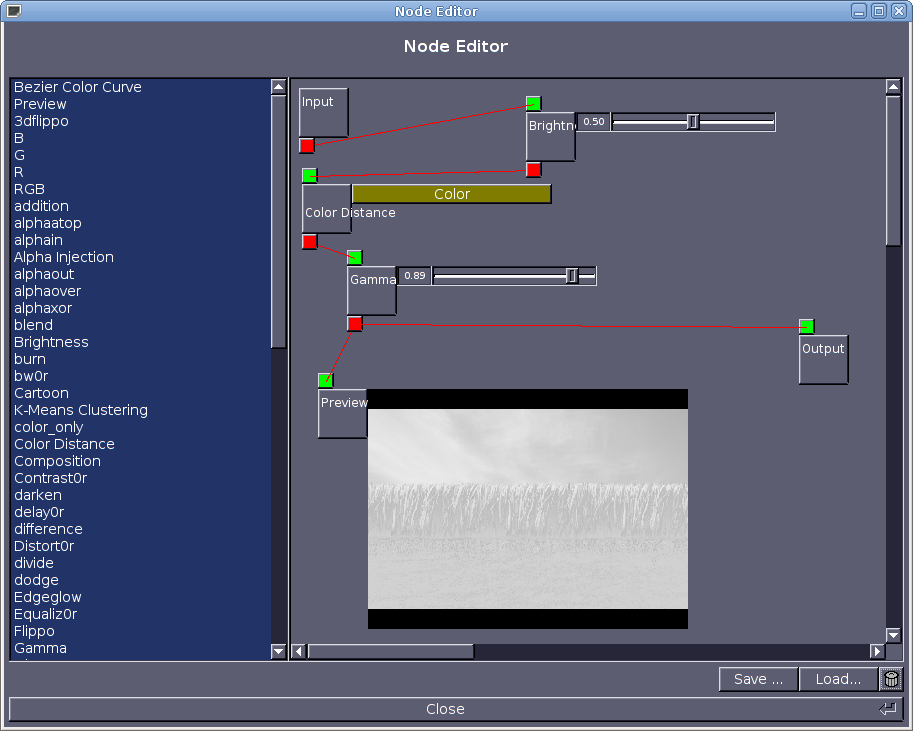Image resolution: width=913 pixels, height=731 pixels.
Task: Click the canvas horizontal scrollbar thumb
Action: (391, 651)
